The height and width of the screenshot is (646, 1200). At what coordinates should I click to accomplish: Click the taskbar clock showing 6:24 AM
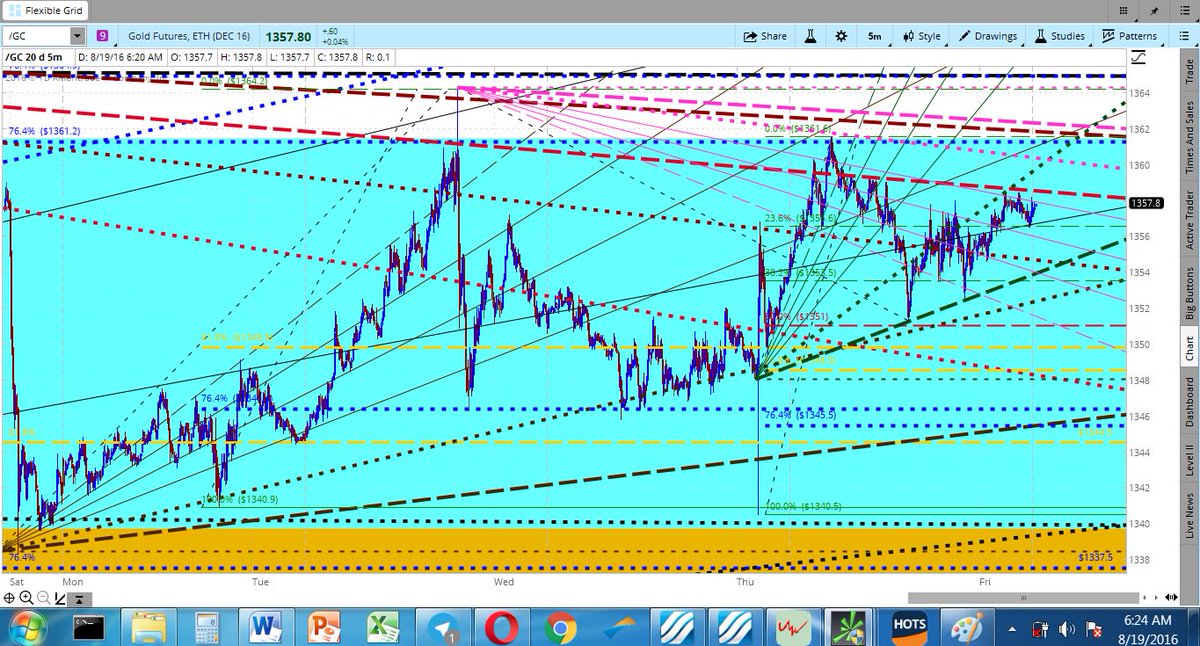pos(1150,627)
